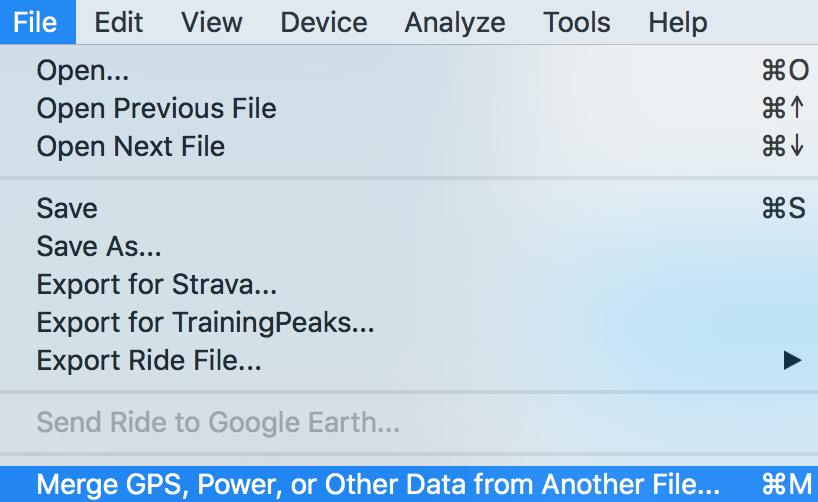
Task: Select Export for Strava...
Action: [x=156, y=284]
